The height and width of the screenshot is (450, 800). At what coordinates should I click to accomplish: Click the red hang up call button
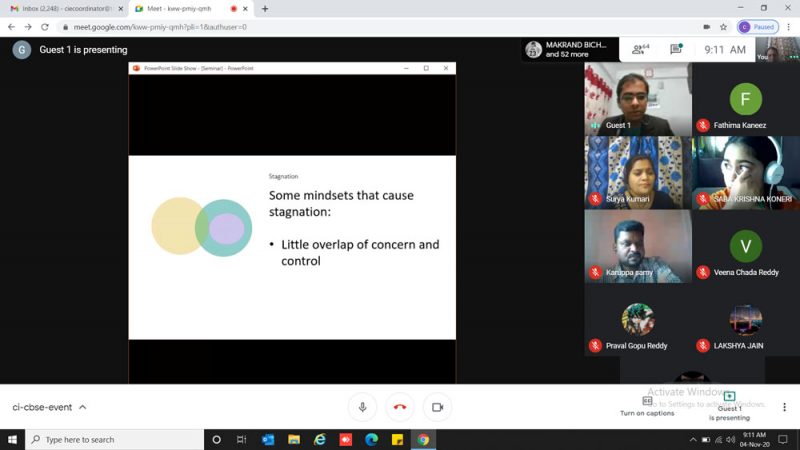400,407
